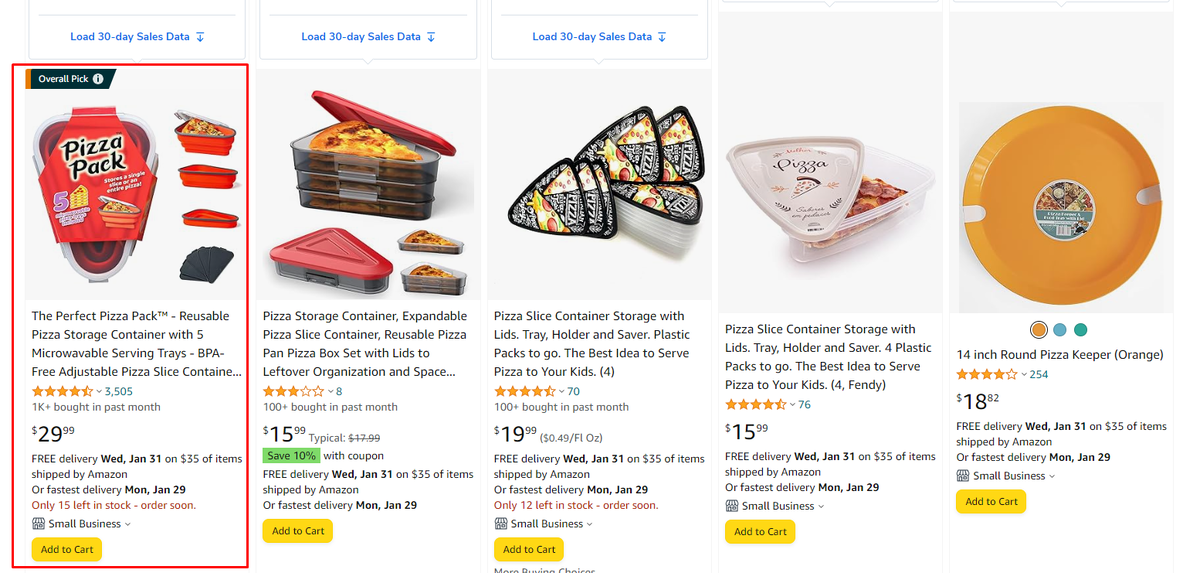Image resolution: width=1200 pixels, height=573 pixels.
Task: Open the Pizza Slice Container Storage (4) product title
Action: (x=592, y=343)
